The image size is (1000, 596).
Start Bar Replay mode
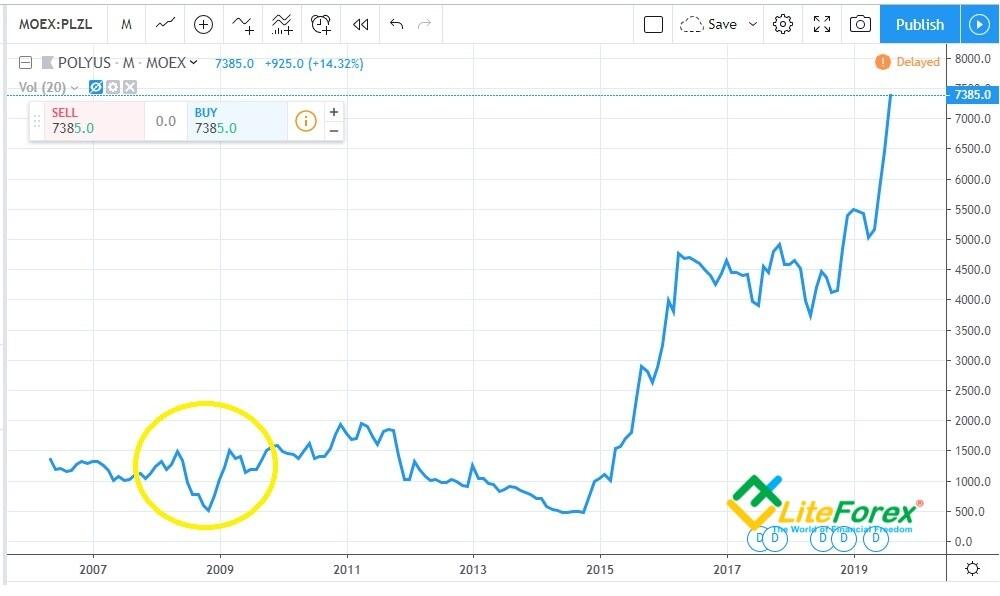[x=360, y=24]
